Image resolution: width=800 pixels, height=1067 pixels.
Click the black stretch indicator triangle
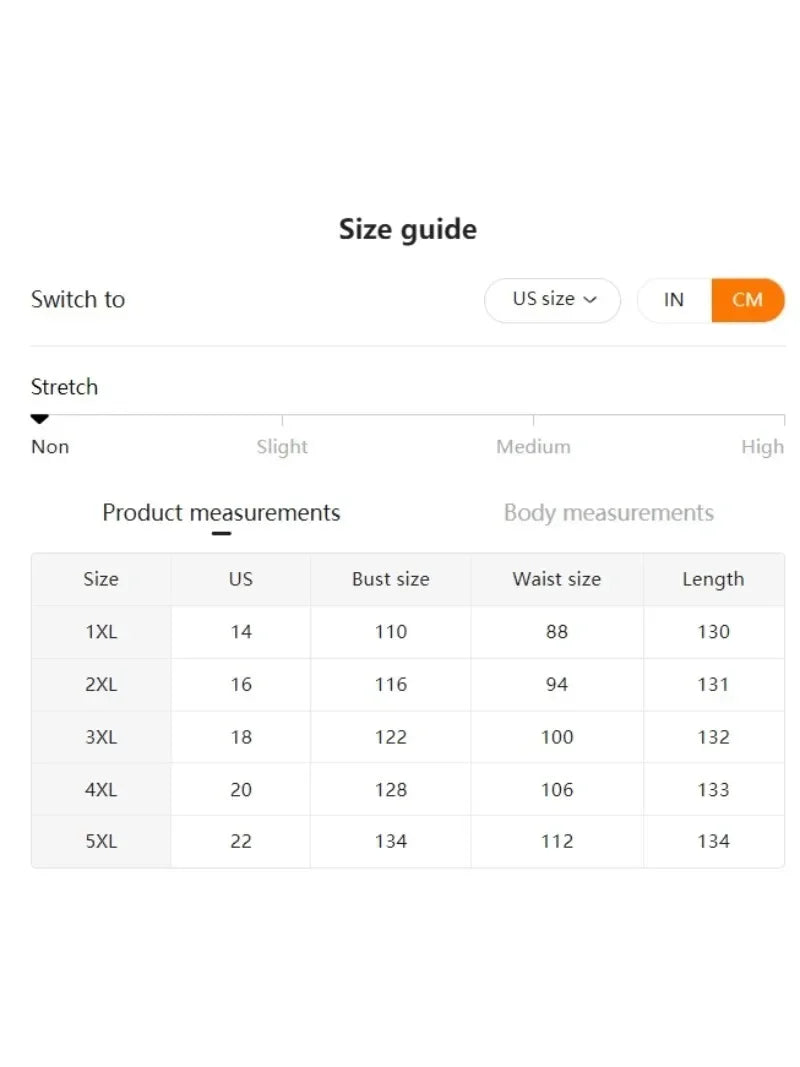click(x=40, y=419)
